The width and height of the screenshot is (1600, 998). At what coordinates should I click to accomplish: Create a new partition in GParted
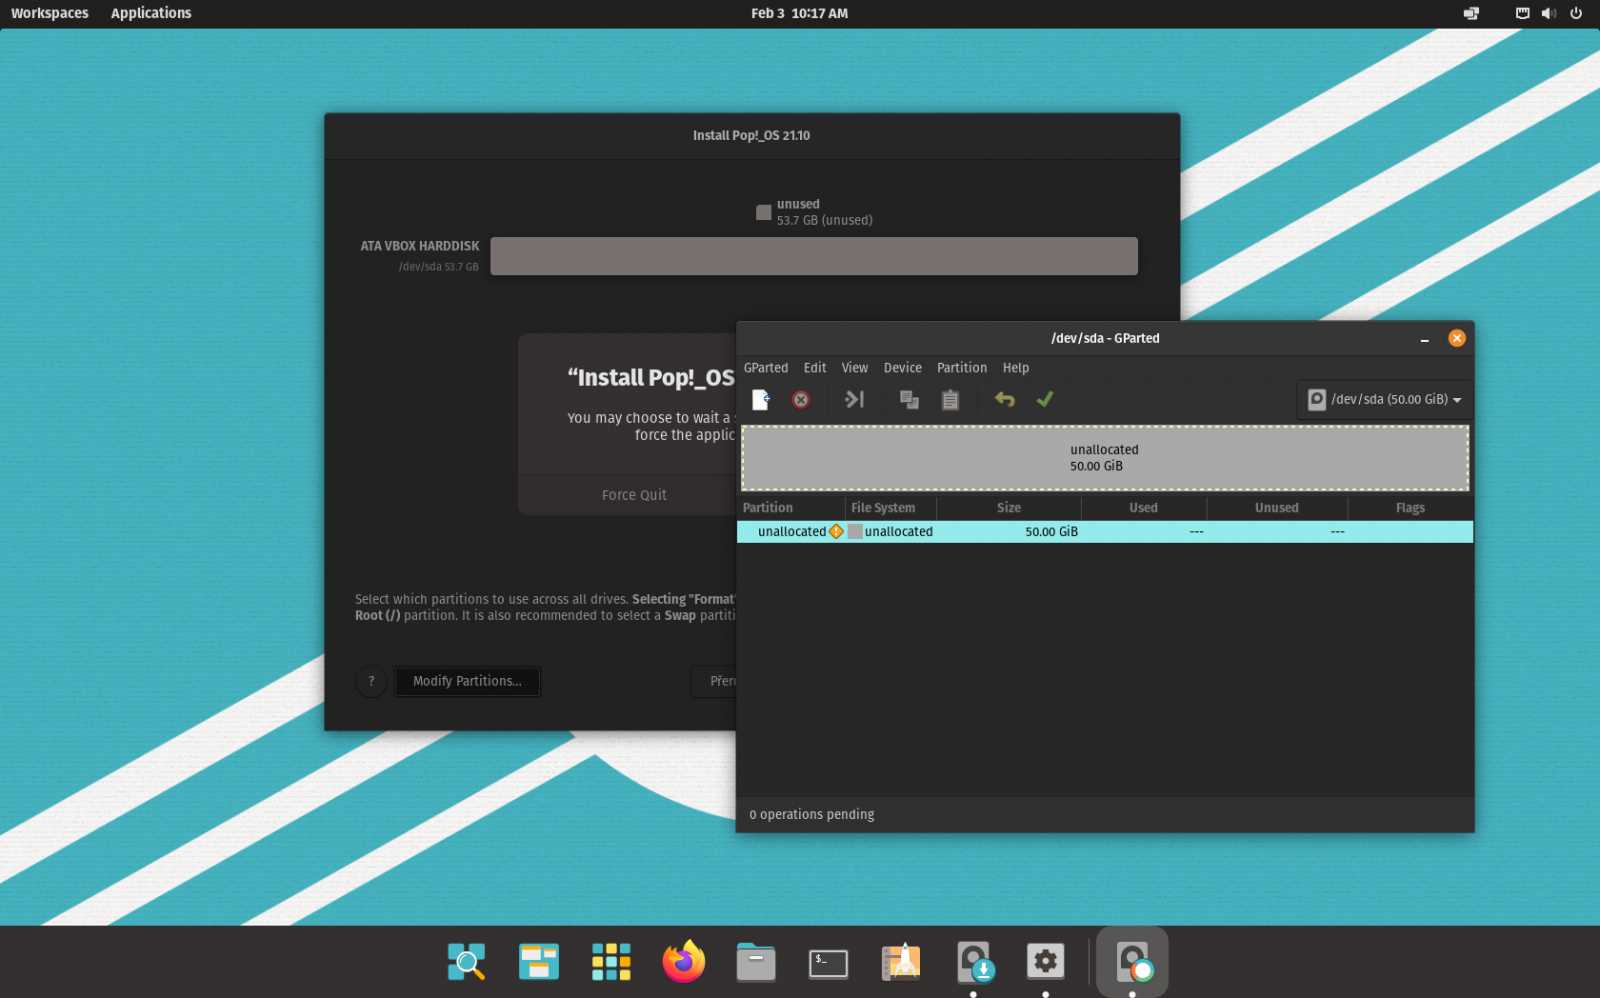(x=761, y=400)
